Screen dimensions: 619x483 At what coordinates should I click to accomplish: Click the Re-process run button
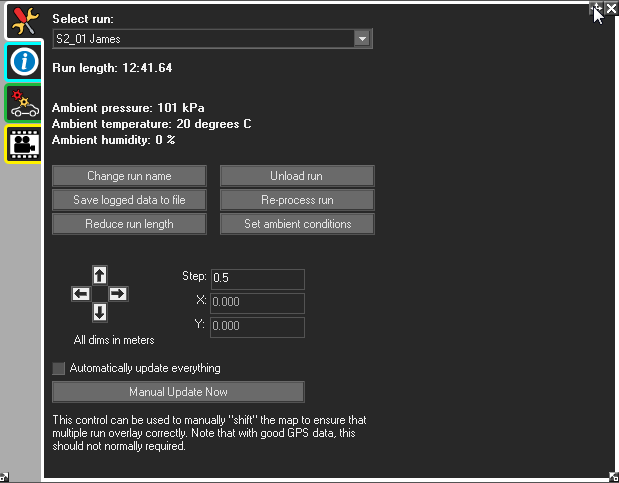pos(297,200)
